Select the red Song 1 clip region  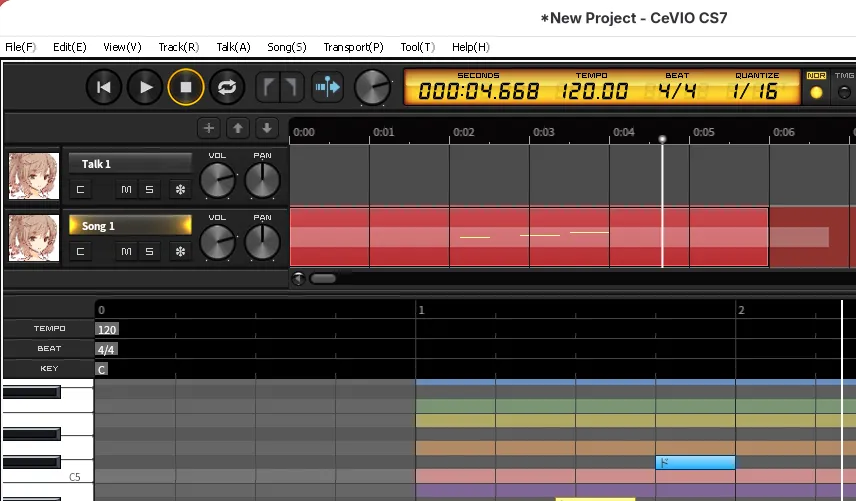click(528, 237)
